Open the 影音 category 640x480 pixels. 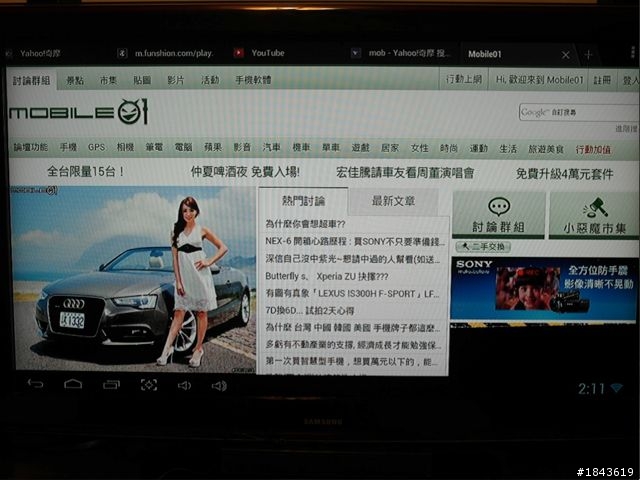pyautogui.click(x=242, y=147)
